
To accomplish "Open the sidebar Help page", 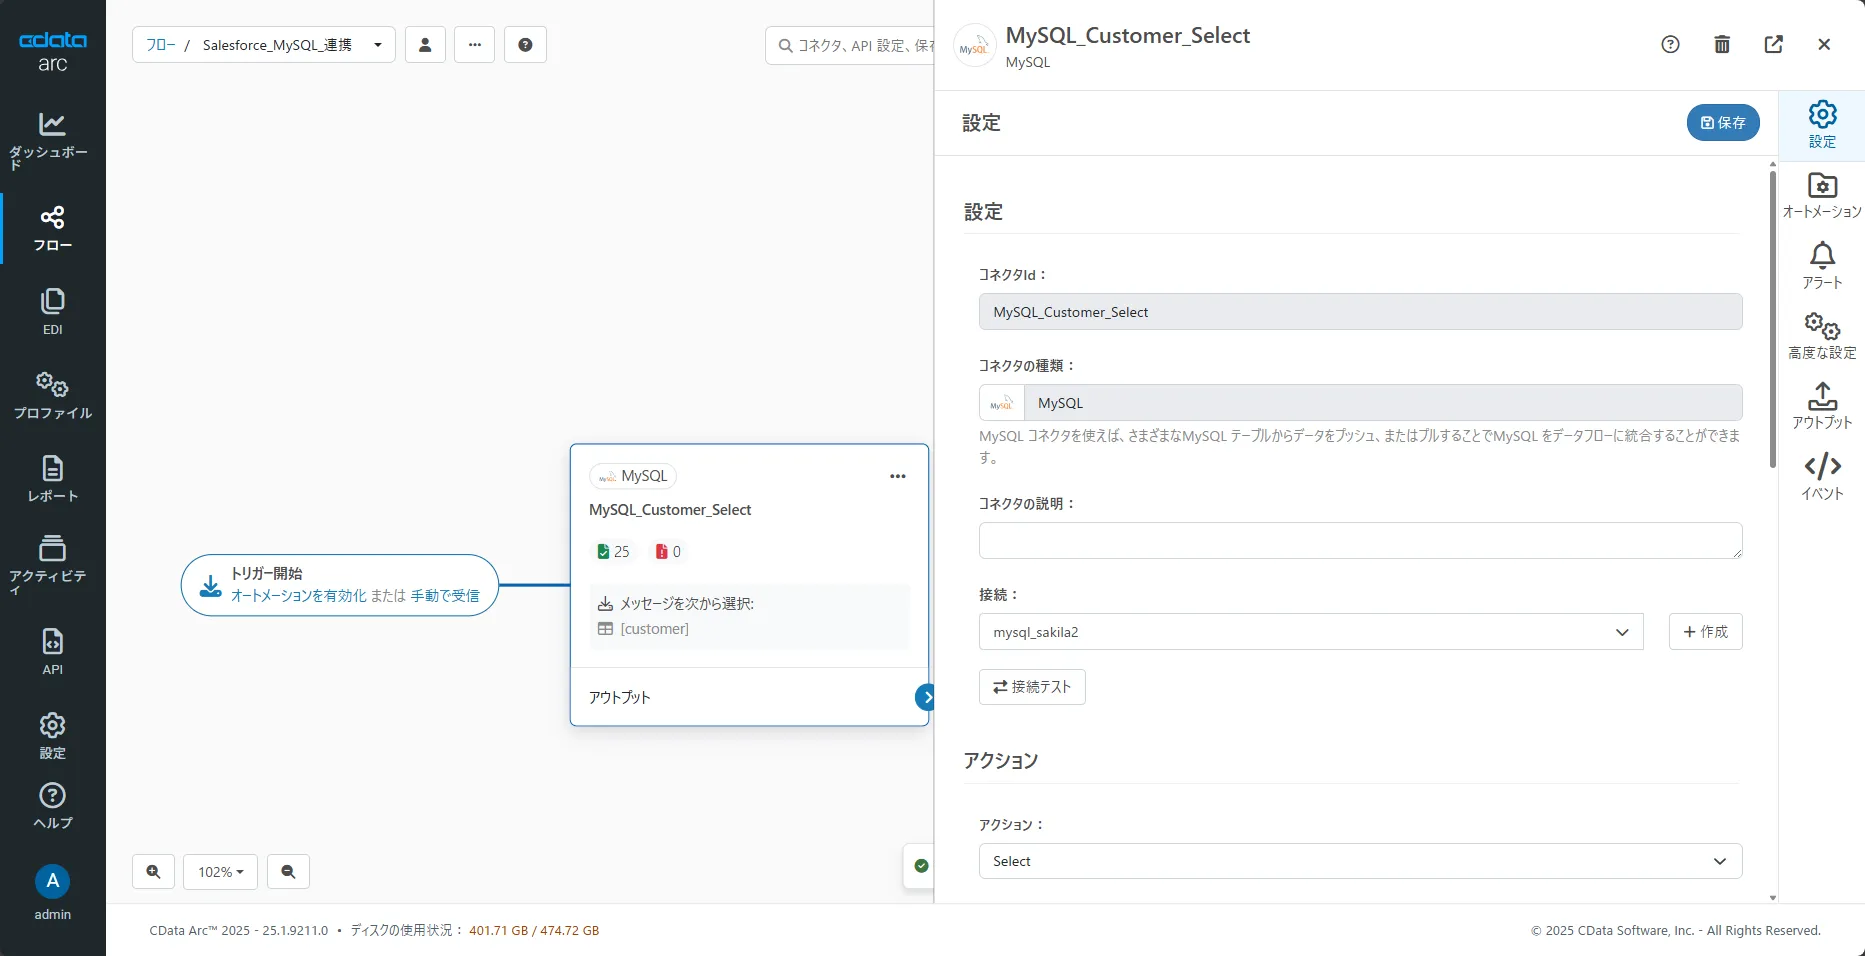I will [52, 806].
